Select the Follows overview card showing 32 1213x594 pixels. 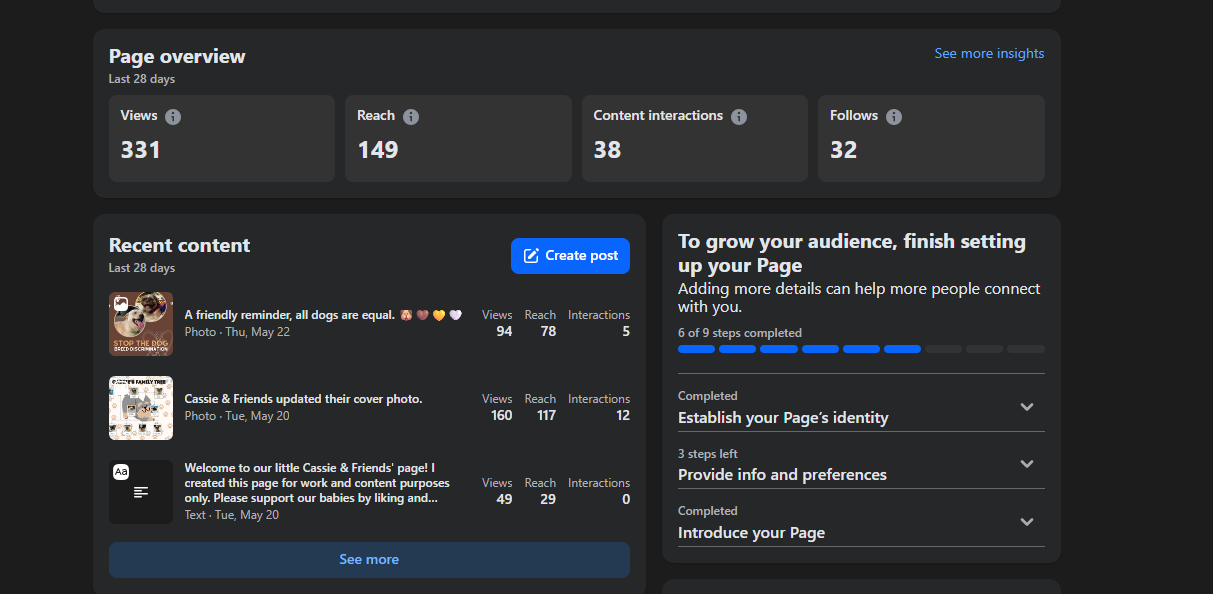931,139
